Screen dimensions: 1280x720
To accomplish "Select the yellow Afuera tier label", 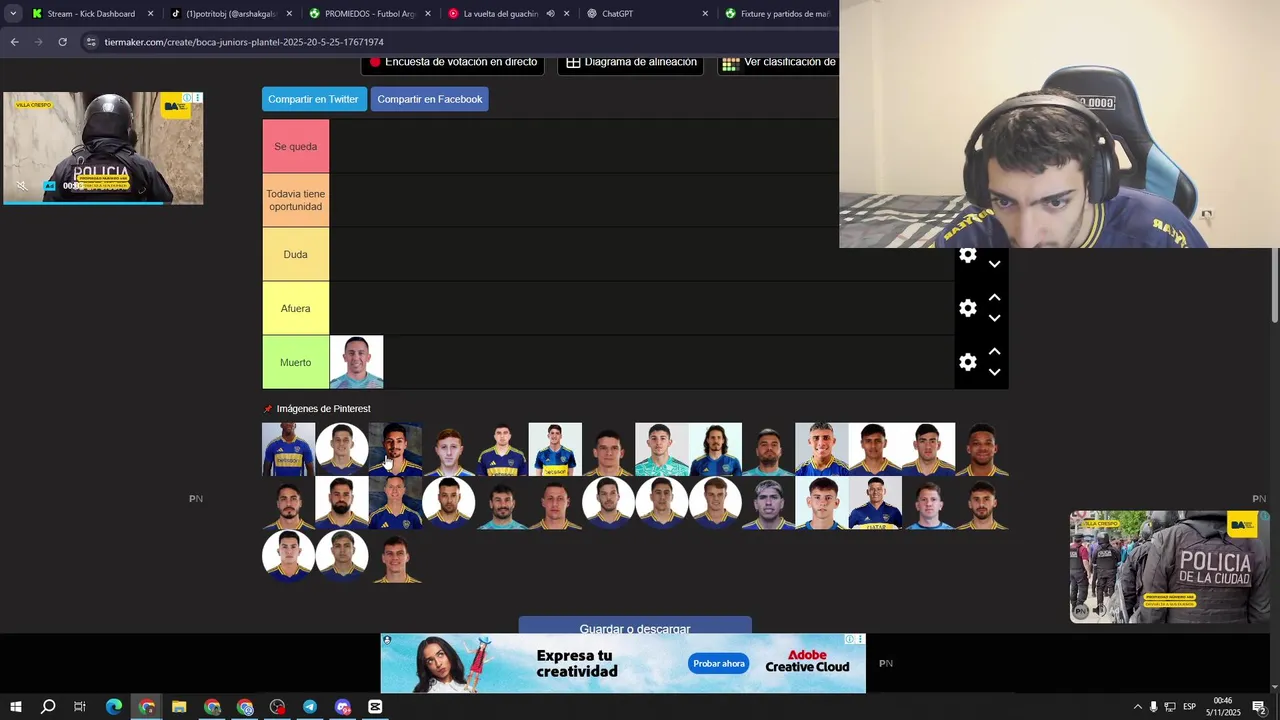I will (296, 308).
